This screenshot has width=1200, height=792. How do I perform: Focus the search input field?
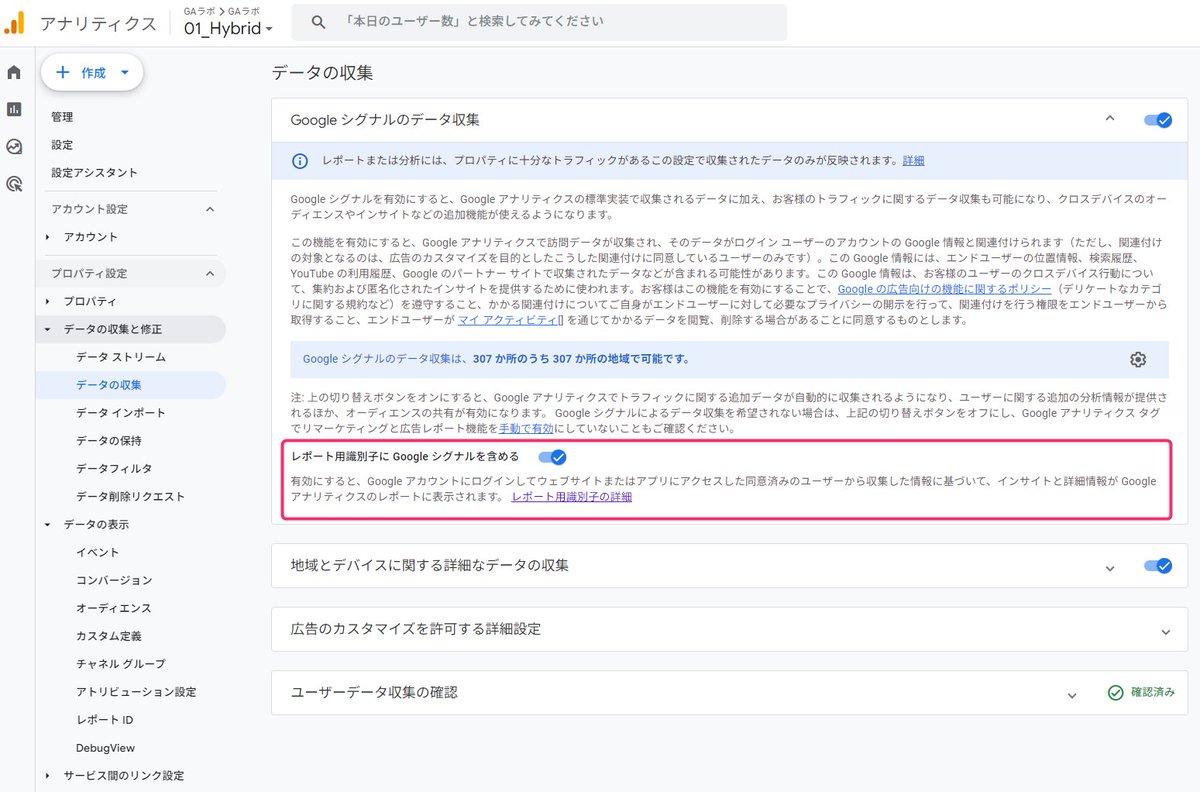[539, 21]
